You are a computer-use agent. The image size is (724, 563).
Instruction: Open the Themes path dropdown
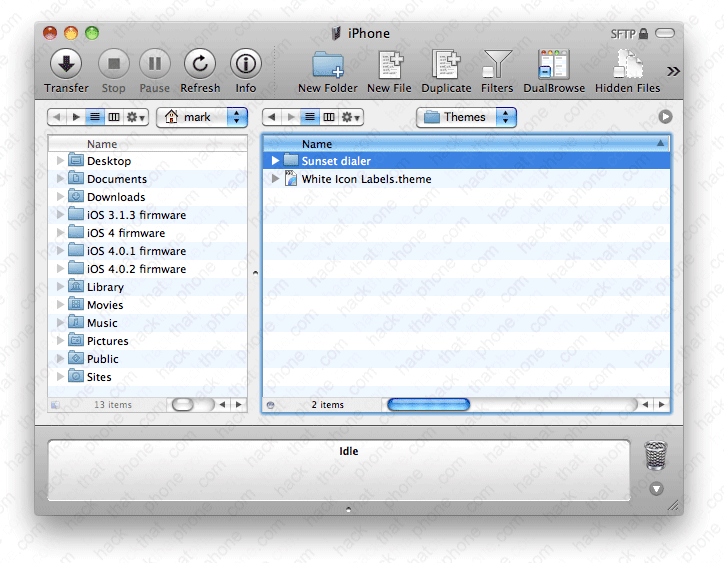point(466,117)
